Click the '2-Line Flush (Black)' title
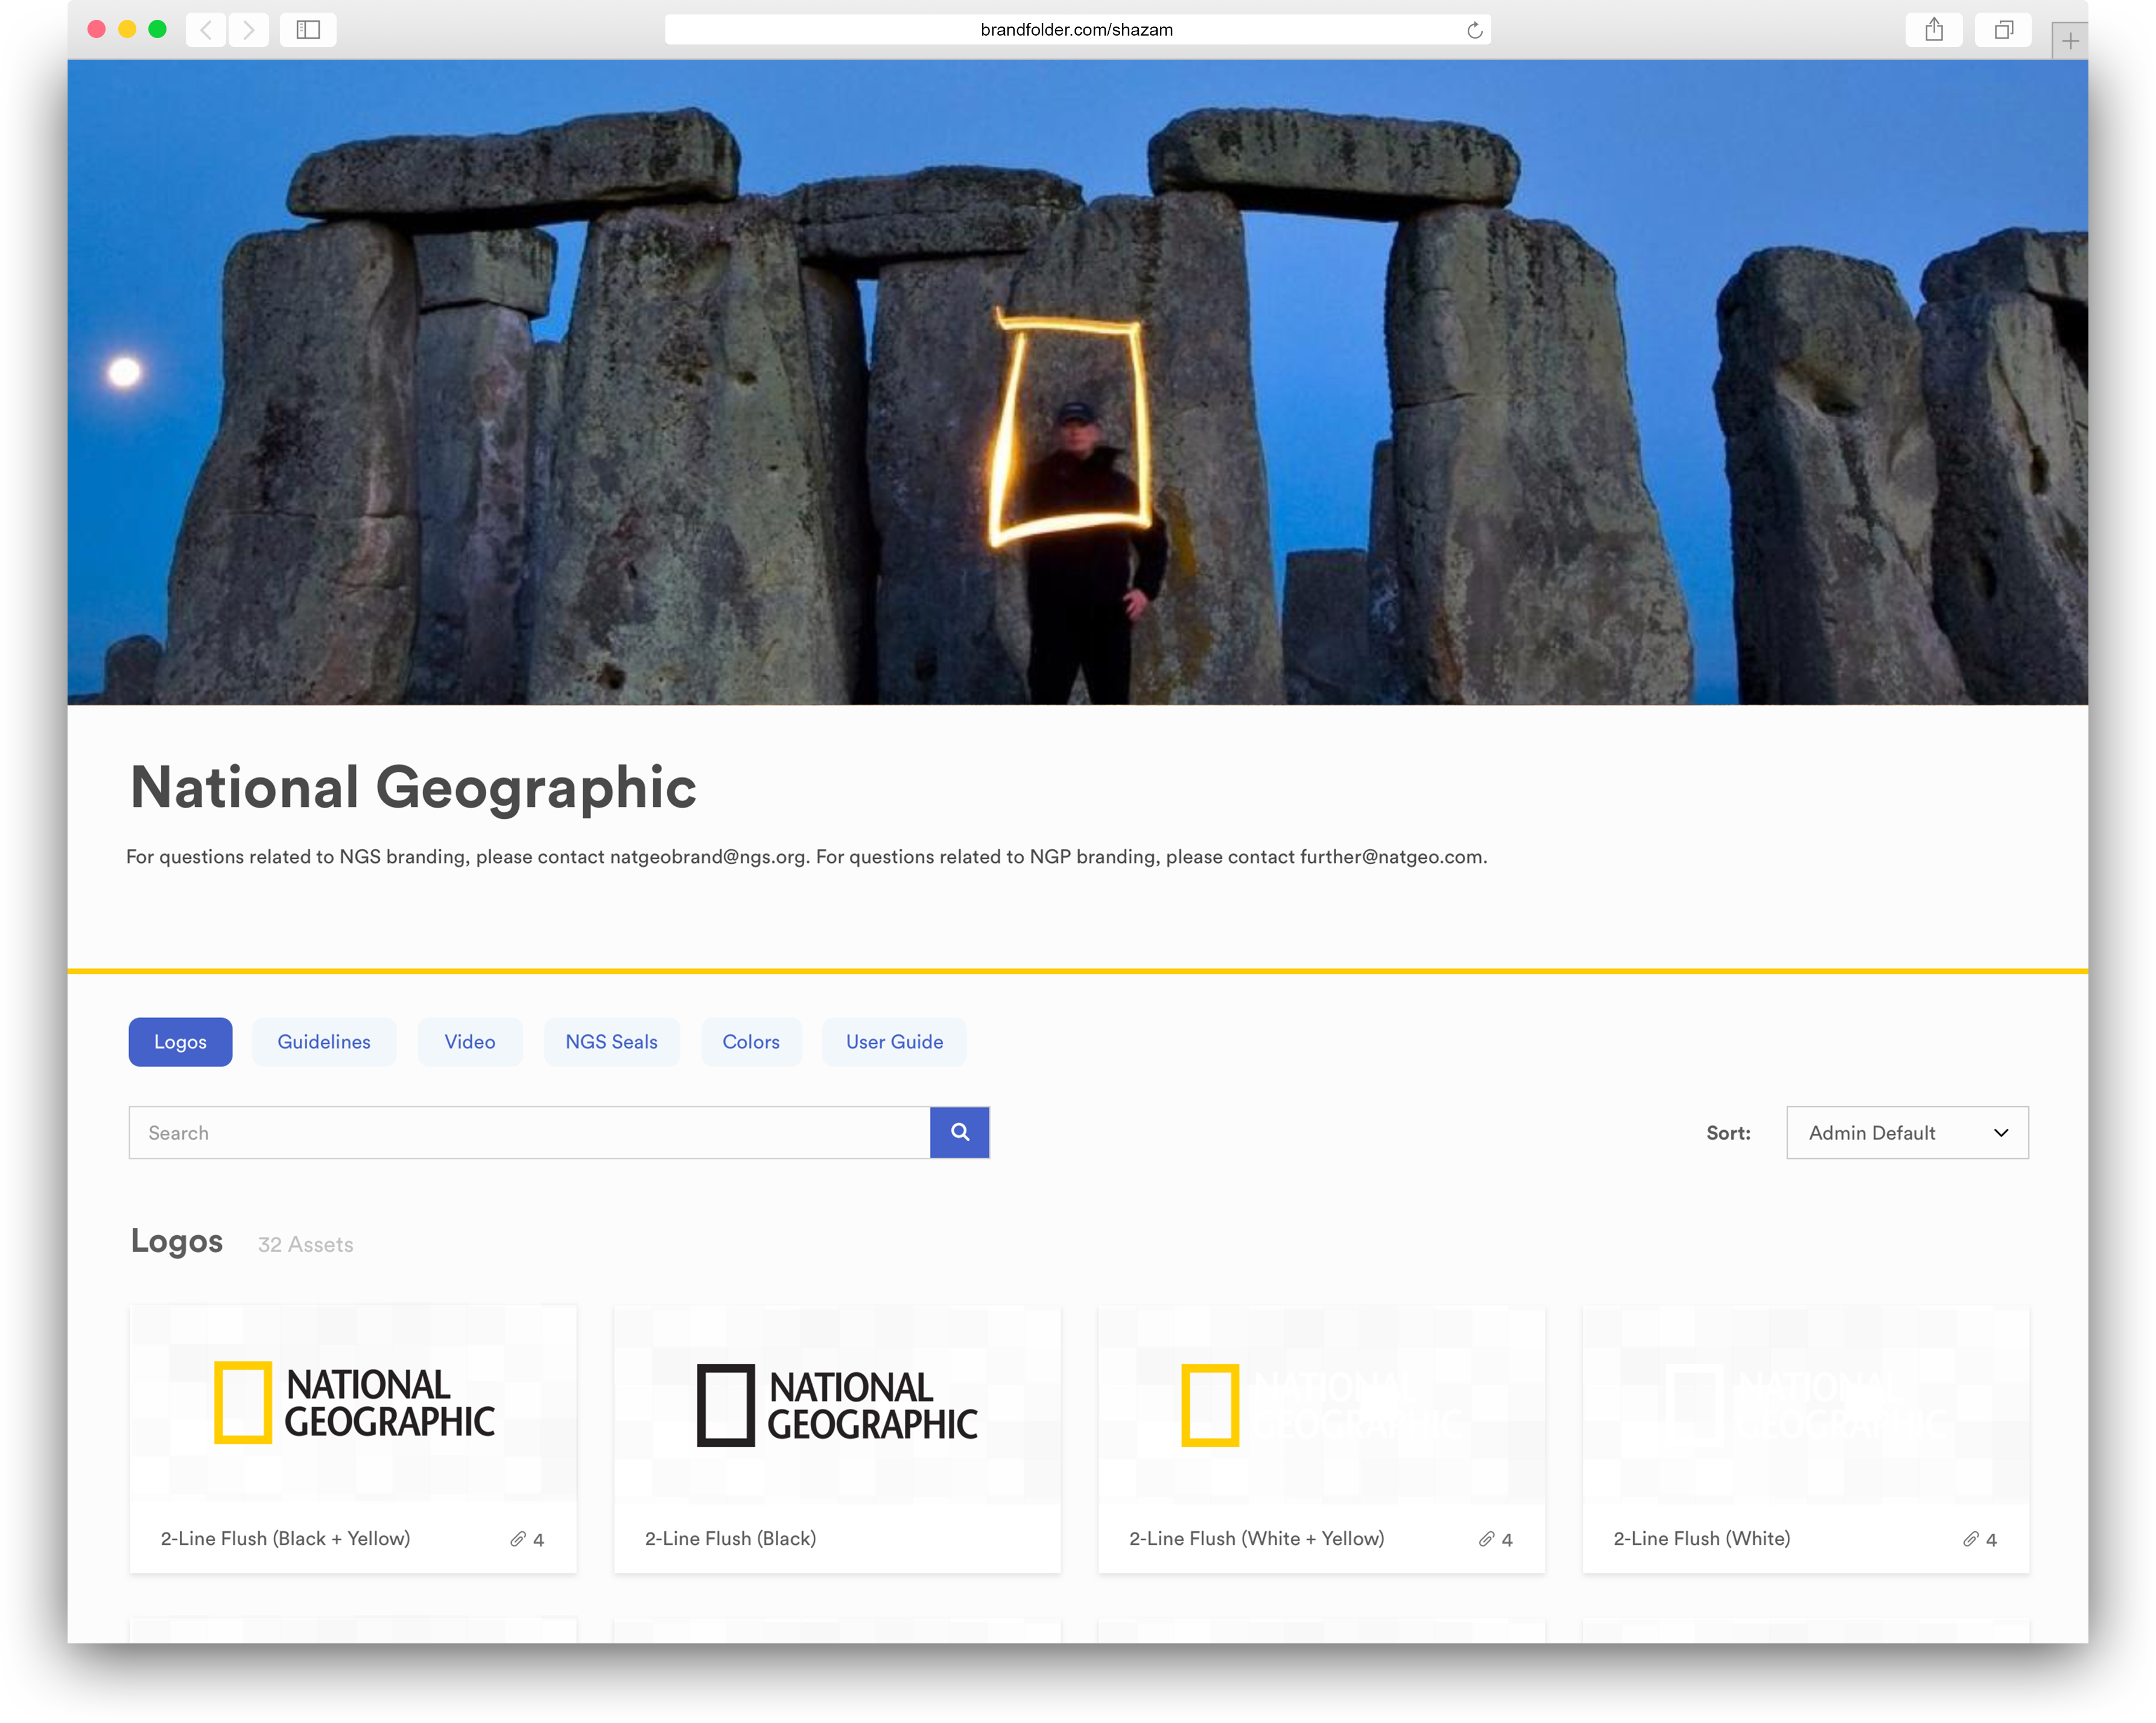 tap(731, 1538)
